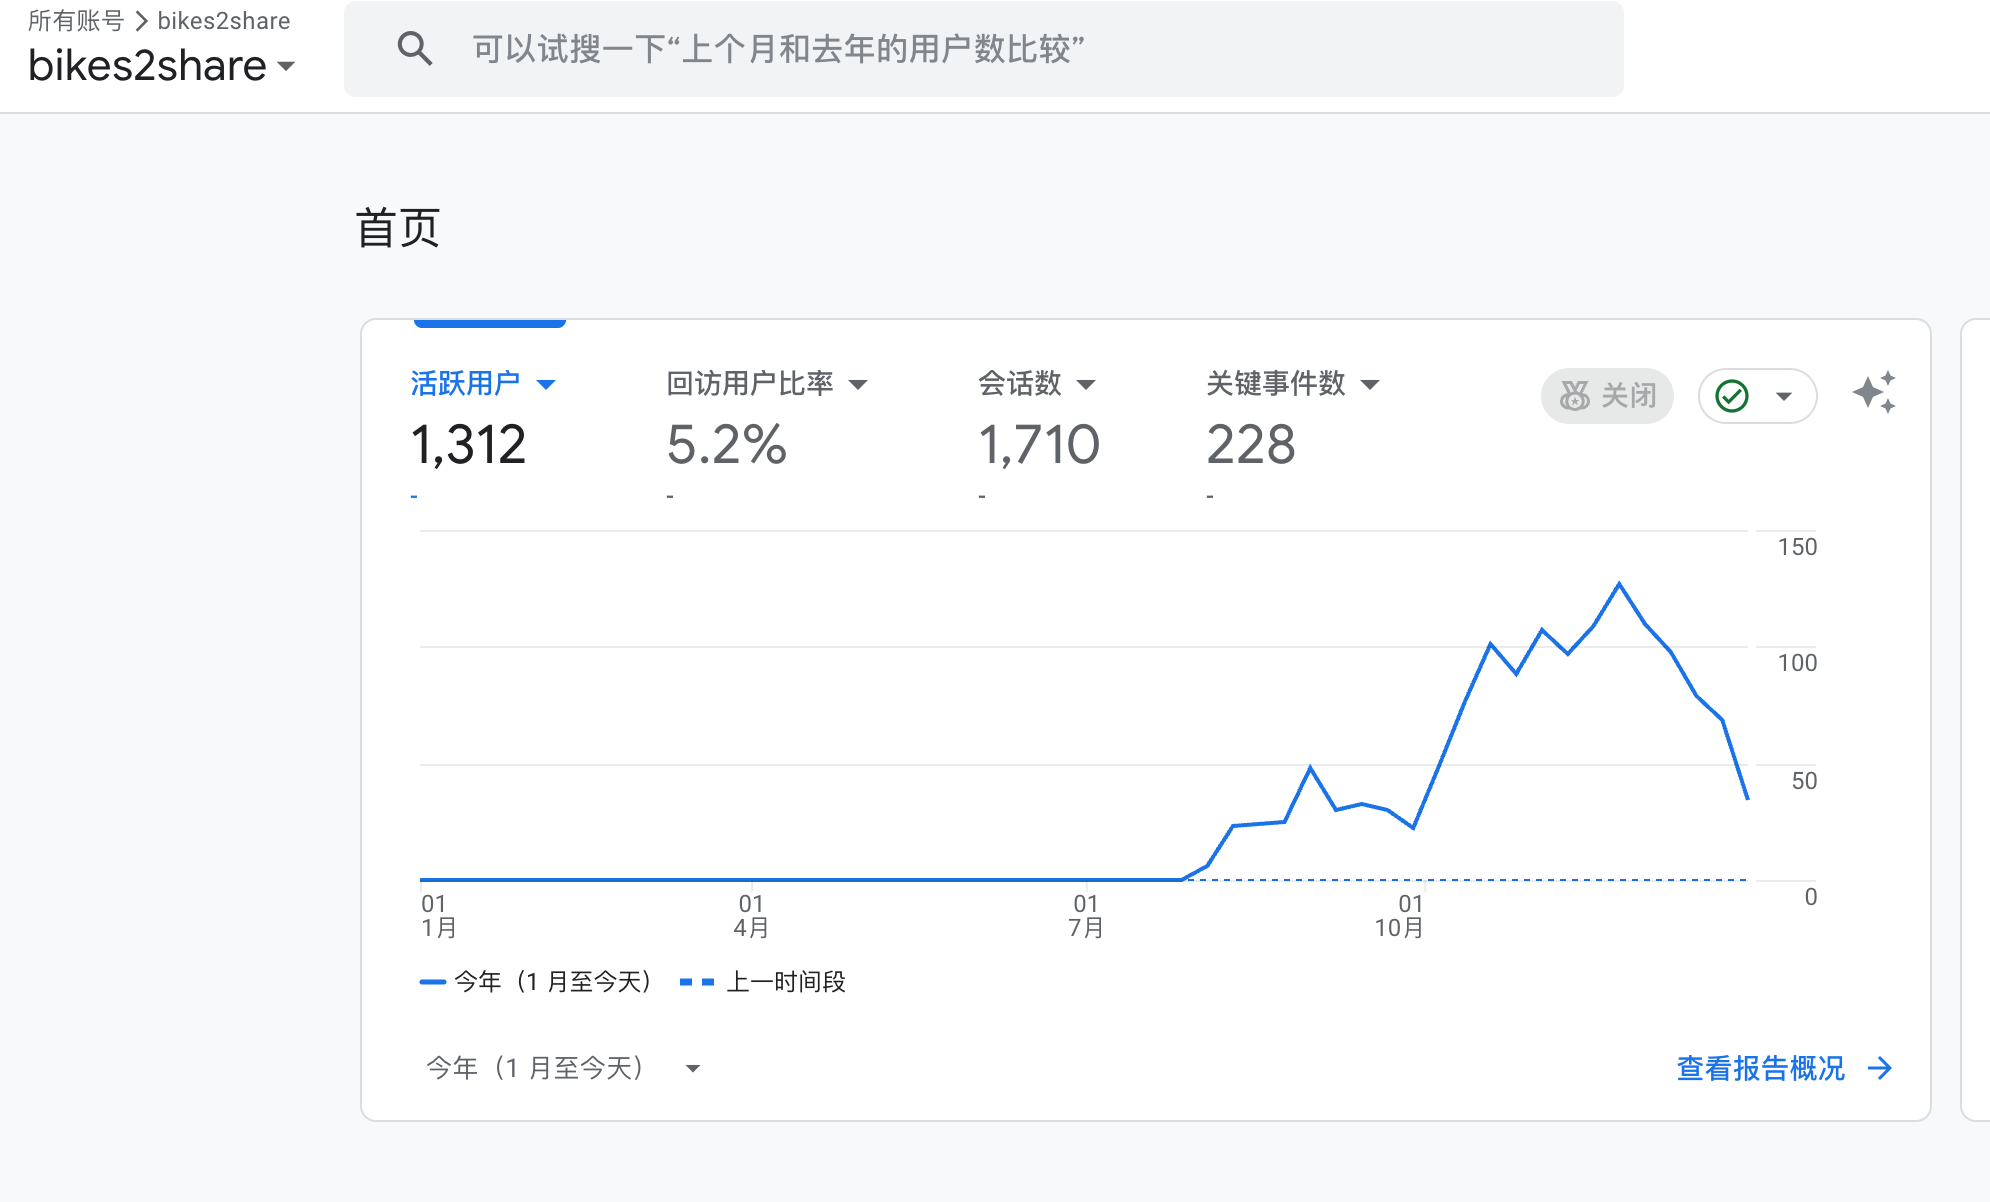The width and height of the screenshot is (1990, 1202).
Task: Toggle the 今年 solid line legend
Action: click(x=536, y=982)
